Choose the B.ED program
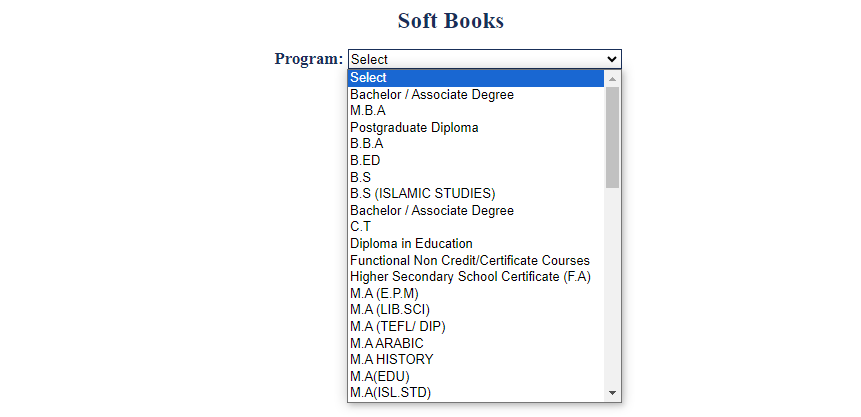Viewport: 861px width, 417px height. [476, 160]
